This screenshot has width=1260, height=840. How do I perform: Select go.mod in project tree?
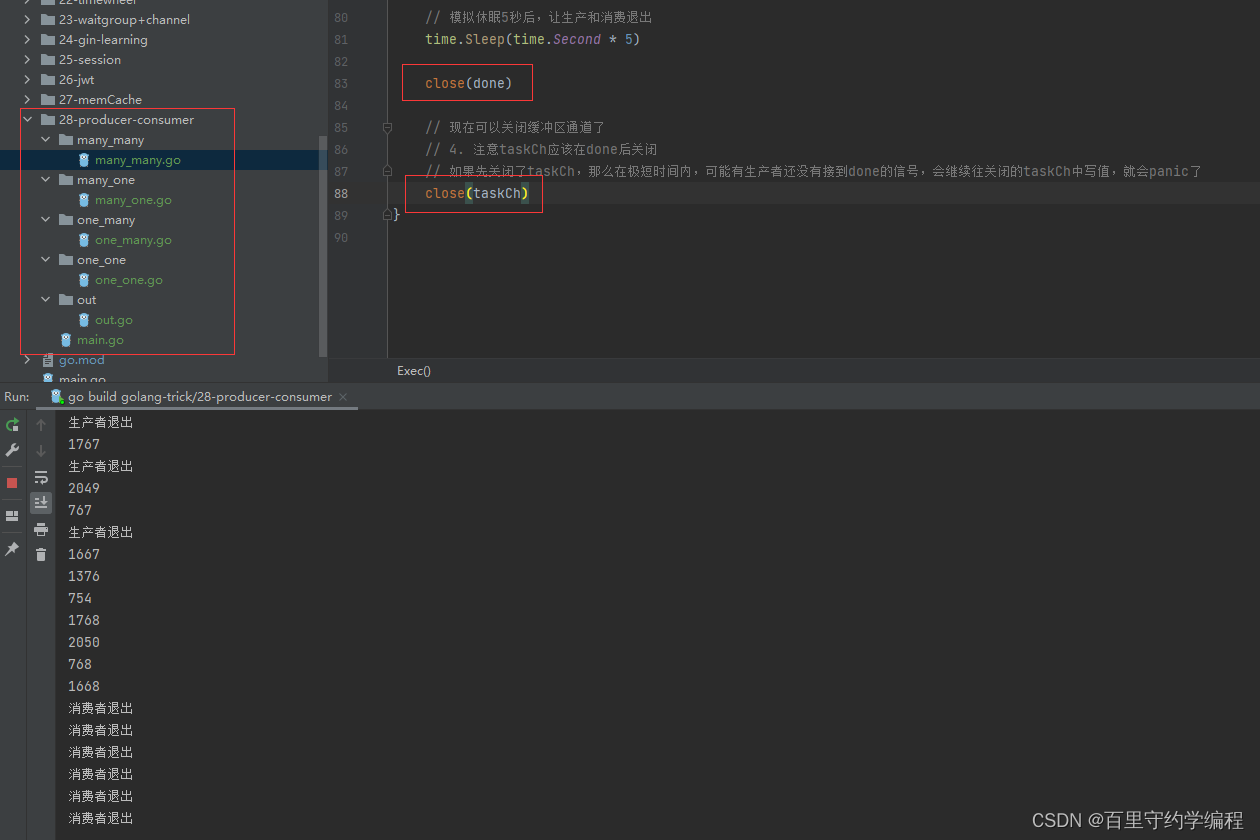click(81, 360)
